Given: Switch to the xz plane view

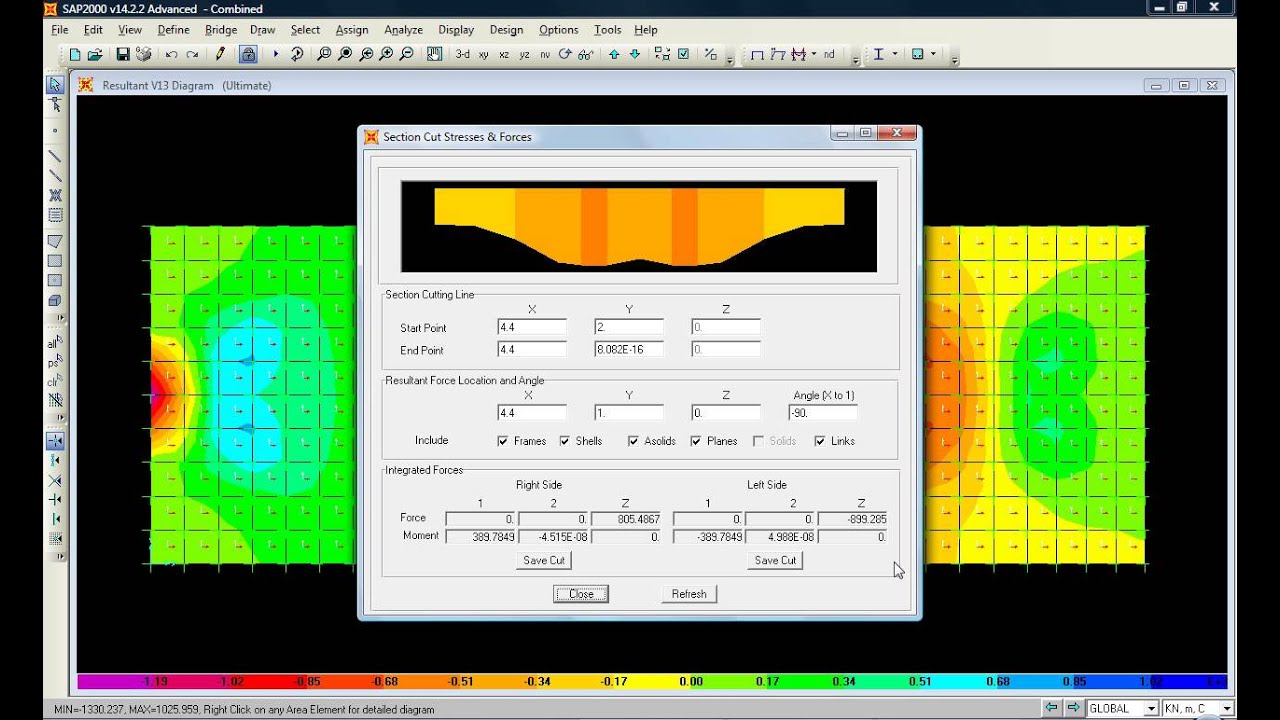Looking at the screenshot, I should (504, 54).
